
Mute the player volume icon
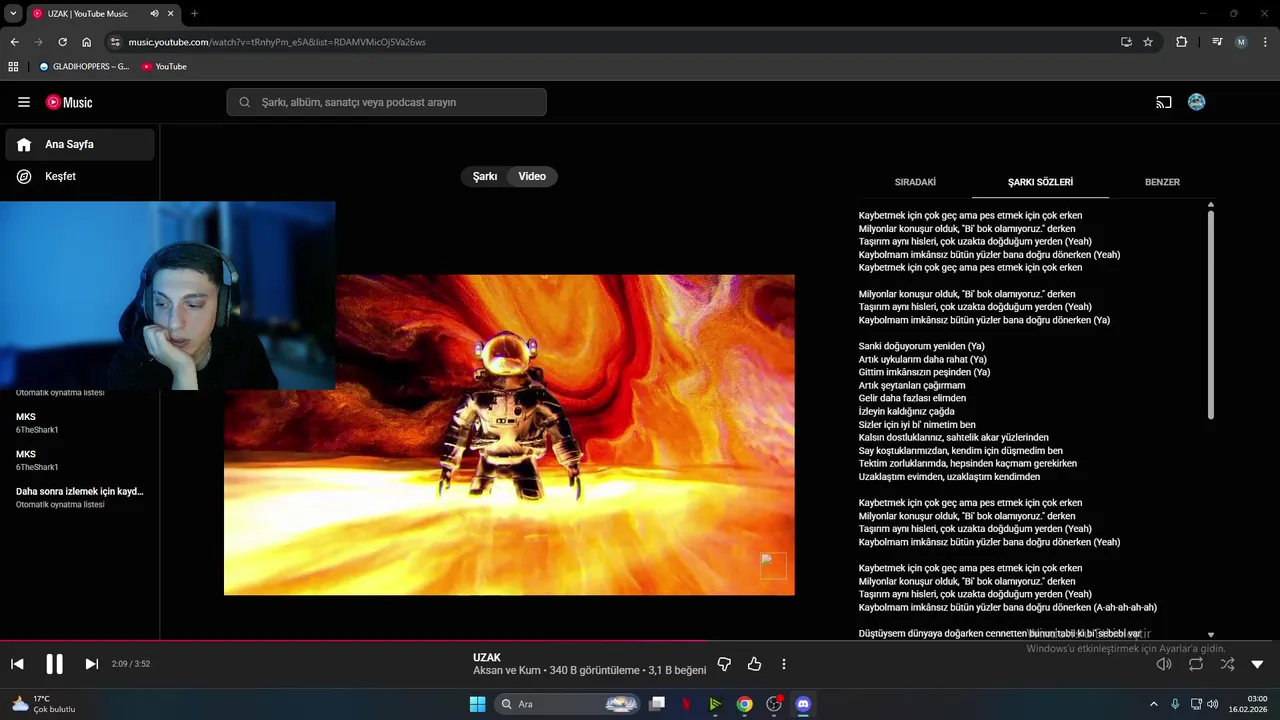[1164, 664]
